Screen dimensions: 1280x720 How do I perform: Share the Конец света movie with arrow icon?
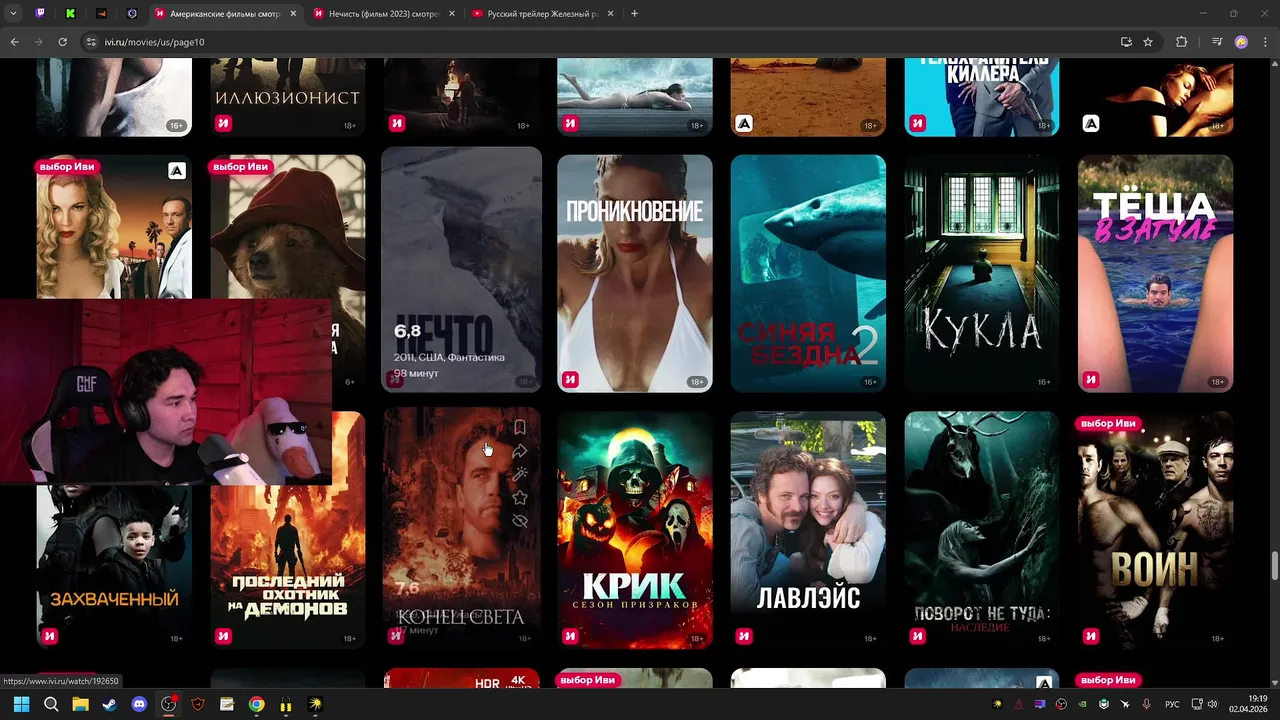tap(520, 451)
